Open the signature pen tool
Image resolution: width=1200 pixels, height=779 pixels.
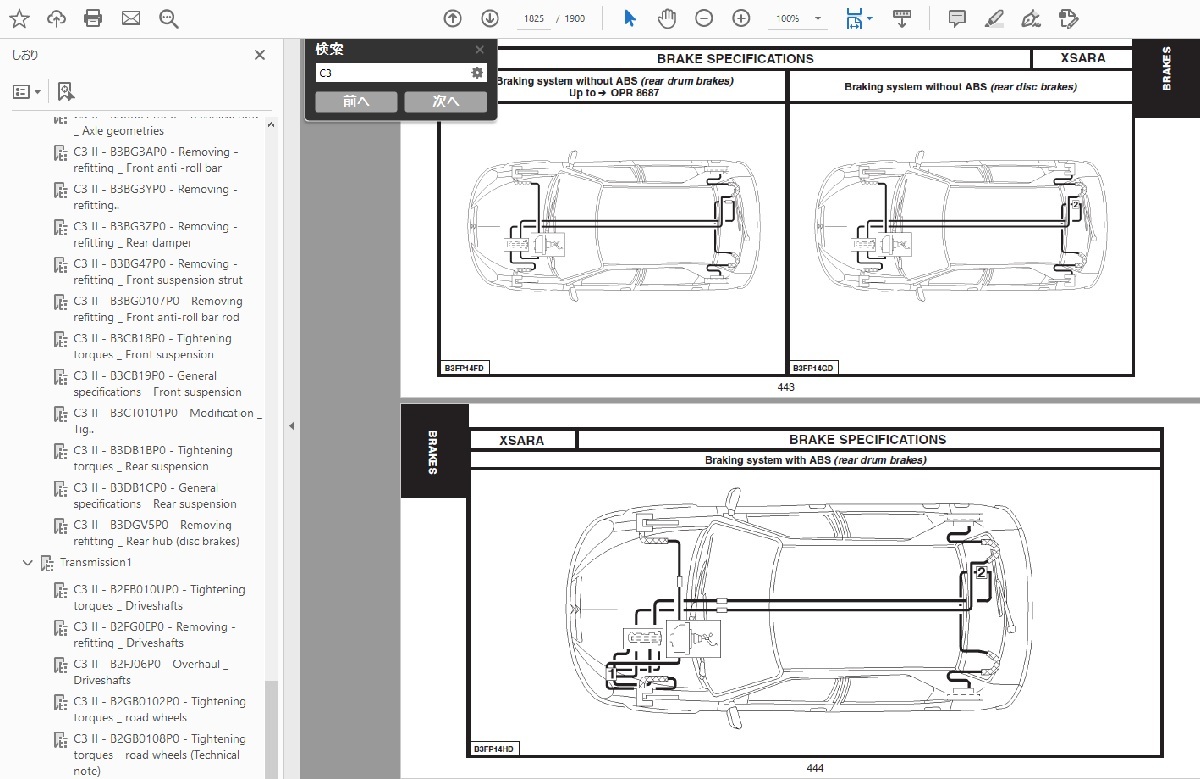pyautogui.click(x=1031, y=18)
